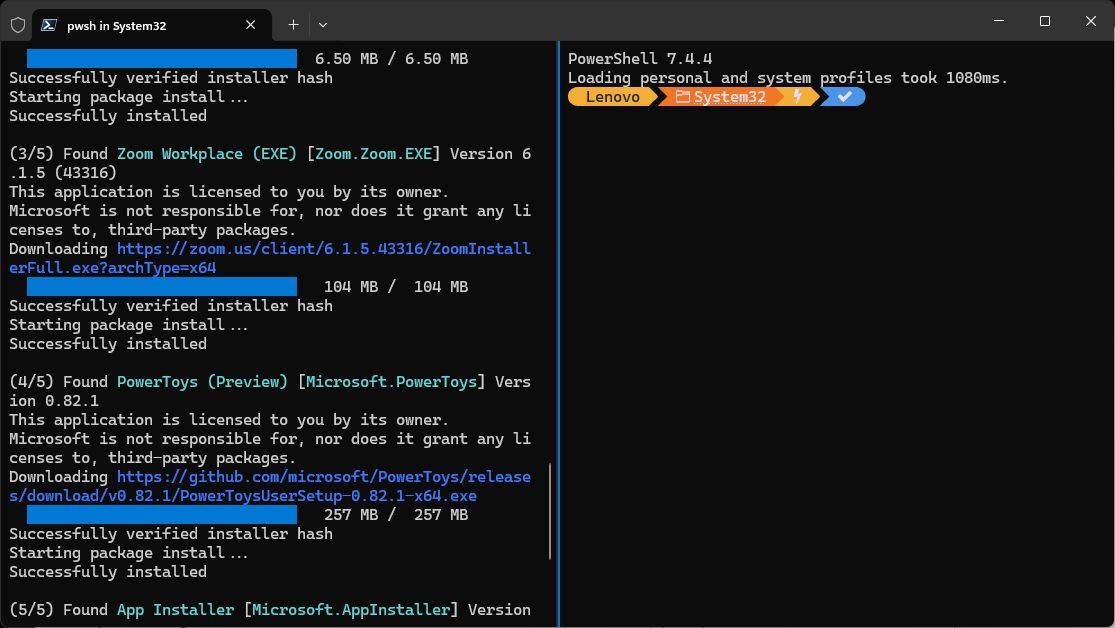Screen dimensions: 1115x628
Task: Click the 257 MB download progress bar
Action: (161, 514)
